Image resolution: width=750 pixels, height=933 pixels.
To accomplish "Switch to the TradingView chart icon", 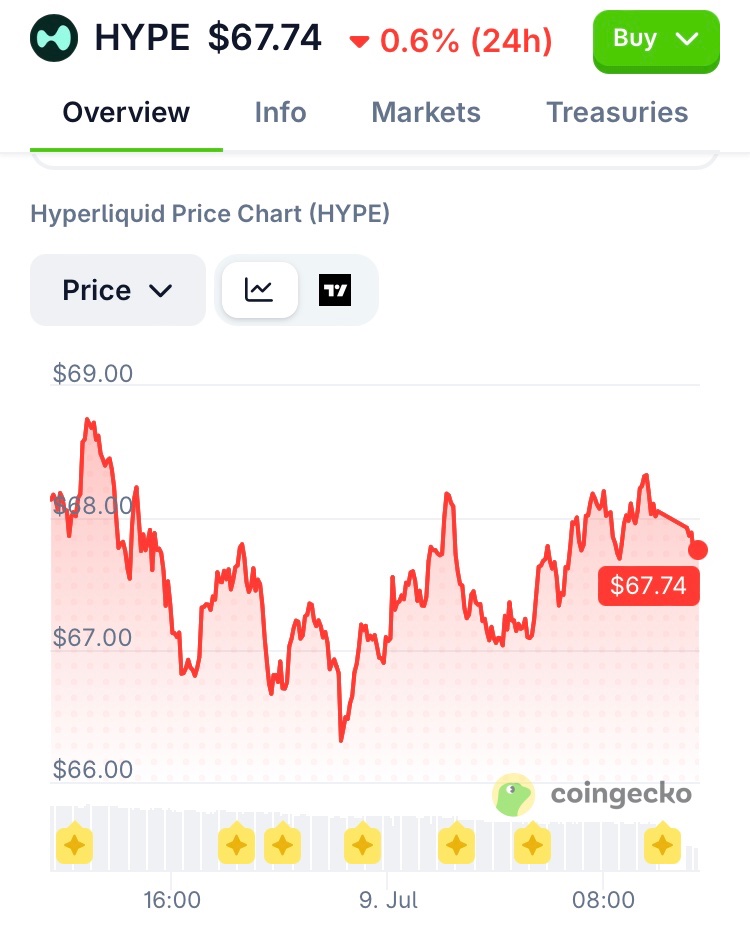I will click(x=335, y=290).
